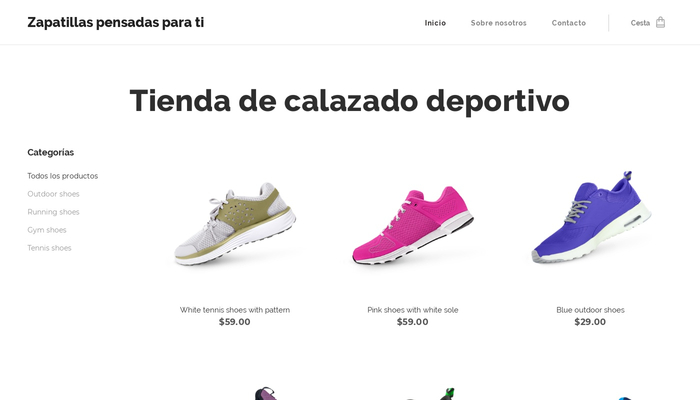Click the site title Zapatillas pensadas para ti
Image resolution: width=700 pixels, height=400 pixels.
click(x=116, y=22)
